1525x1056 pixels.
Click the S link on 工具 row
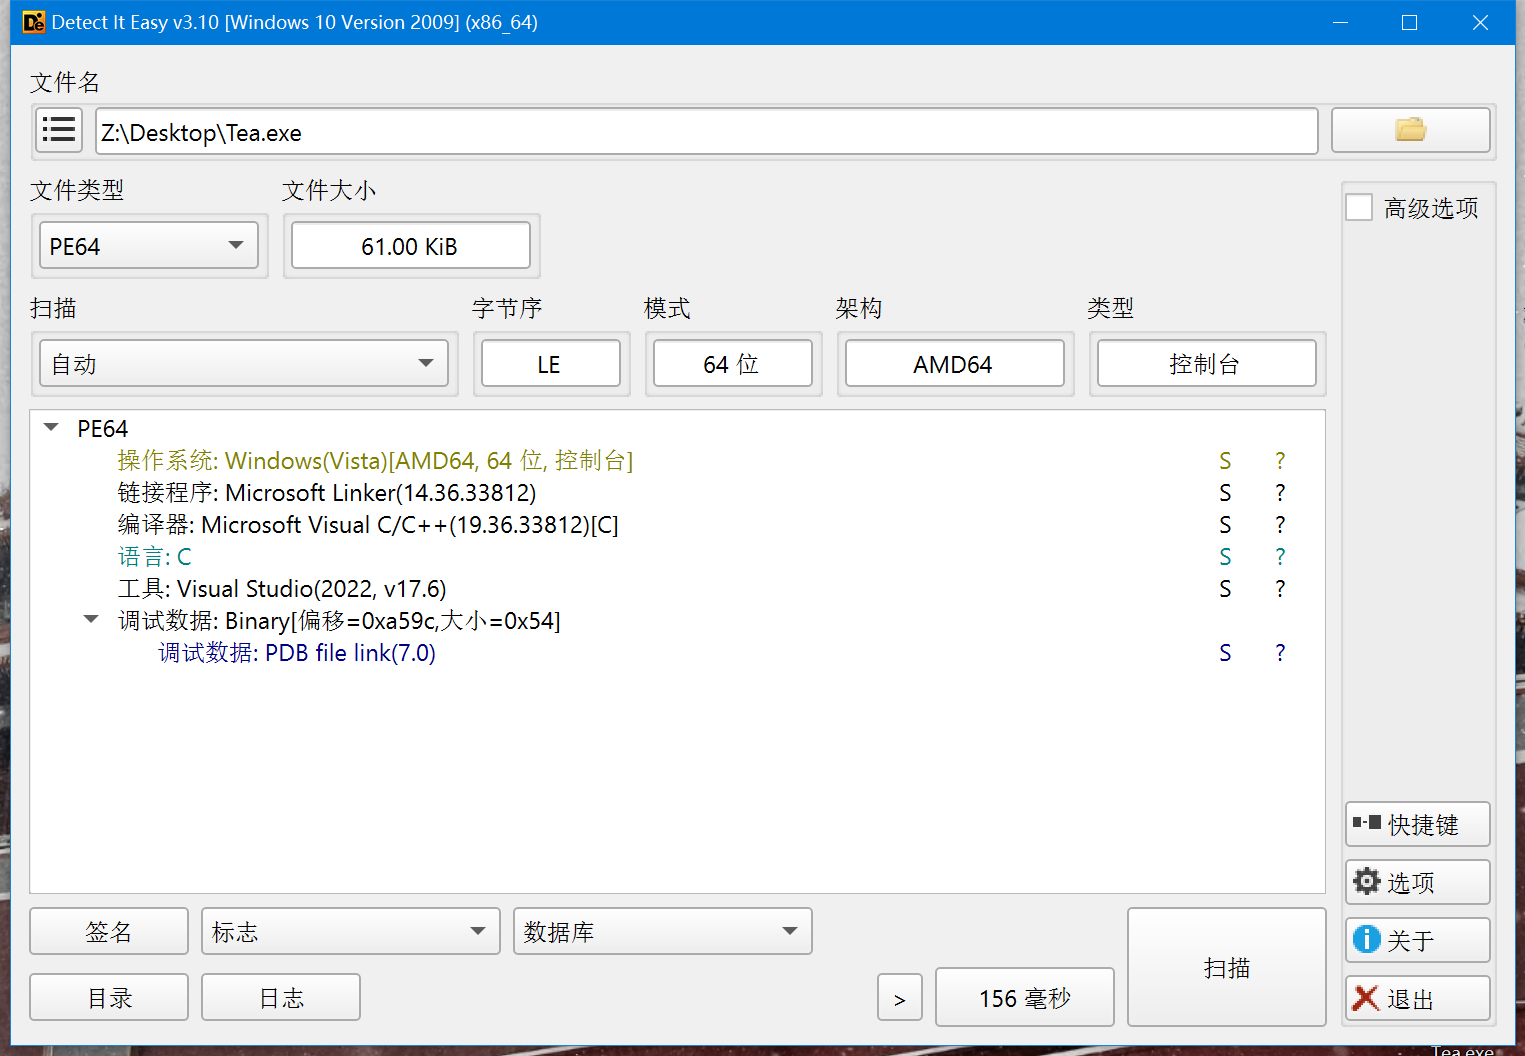click(1225, 588)
